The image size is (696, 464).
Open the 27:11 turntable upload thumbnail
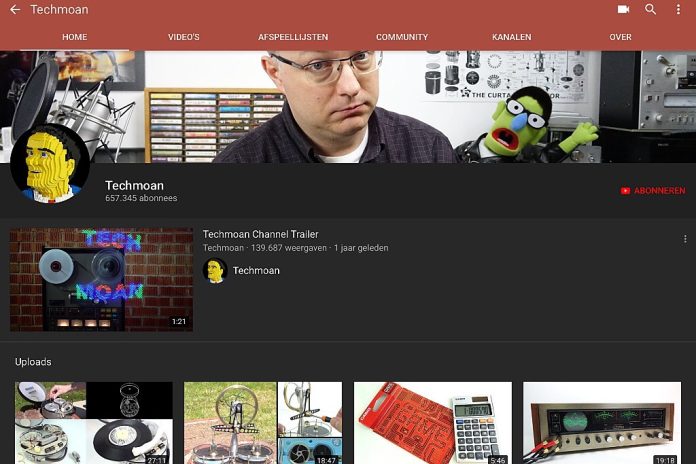pos(94,423)
